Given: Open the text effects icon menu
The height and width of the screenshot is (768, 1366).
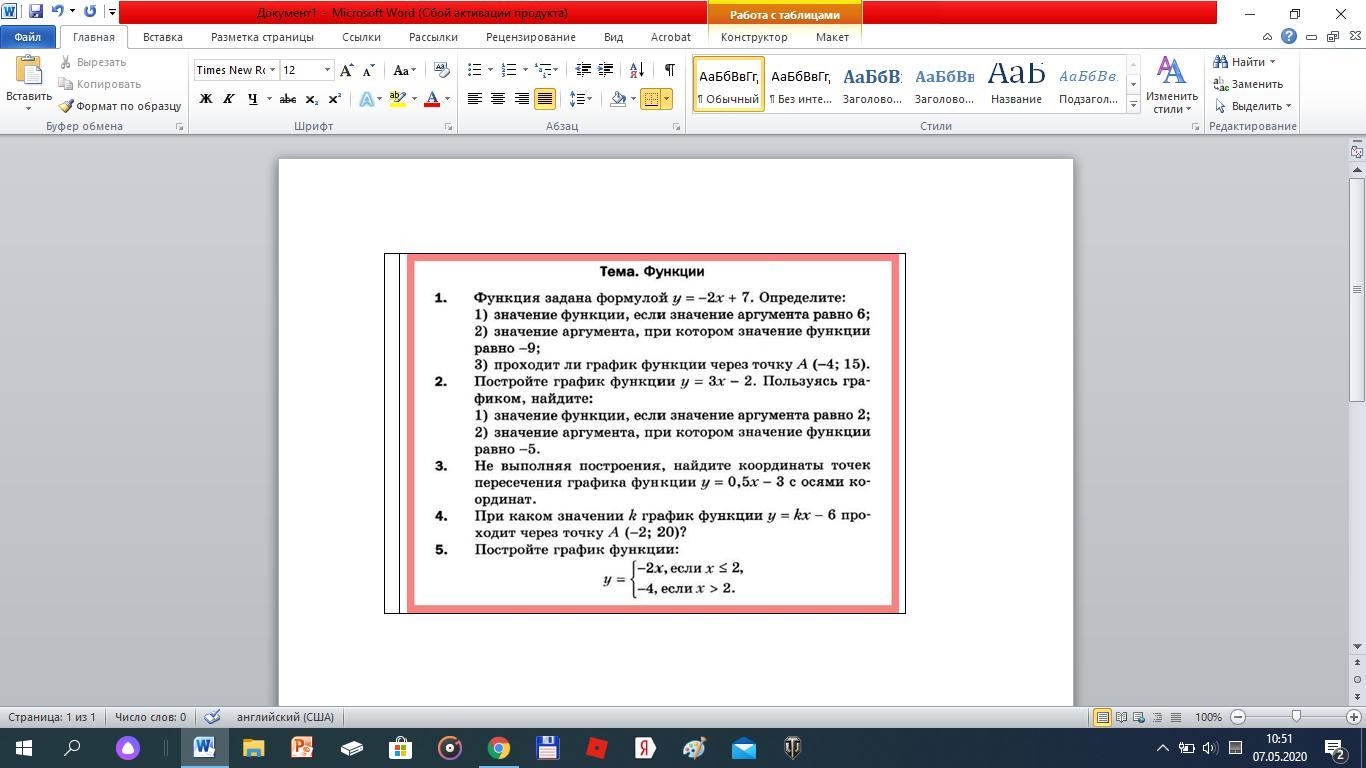Looking at the screenshot, I should click(x=370, y=99).
